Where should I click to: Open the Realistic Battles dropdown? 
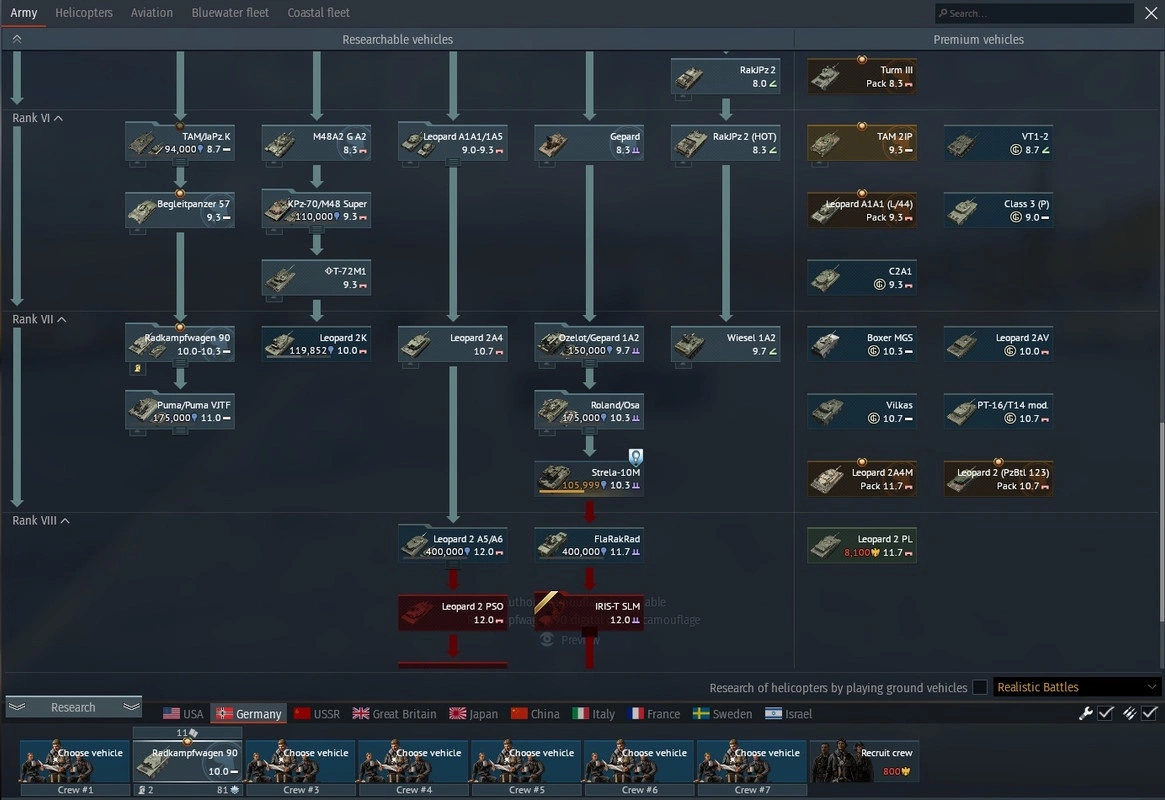pos(1076,687)
